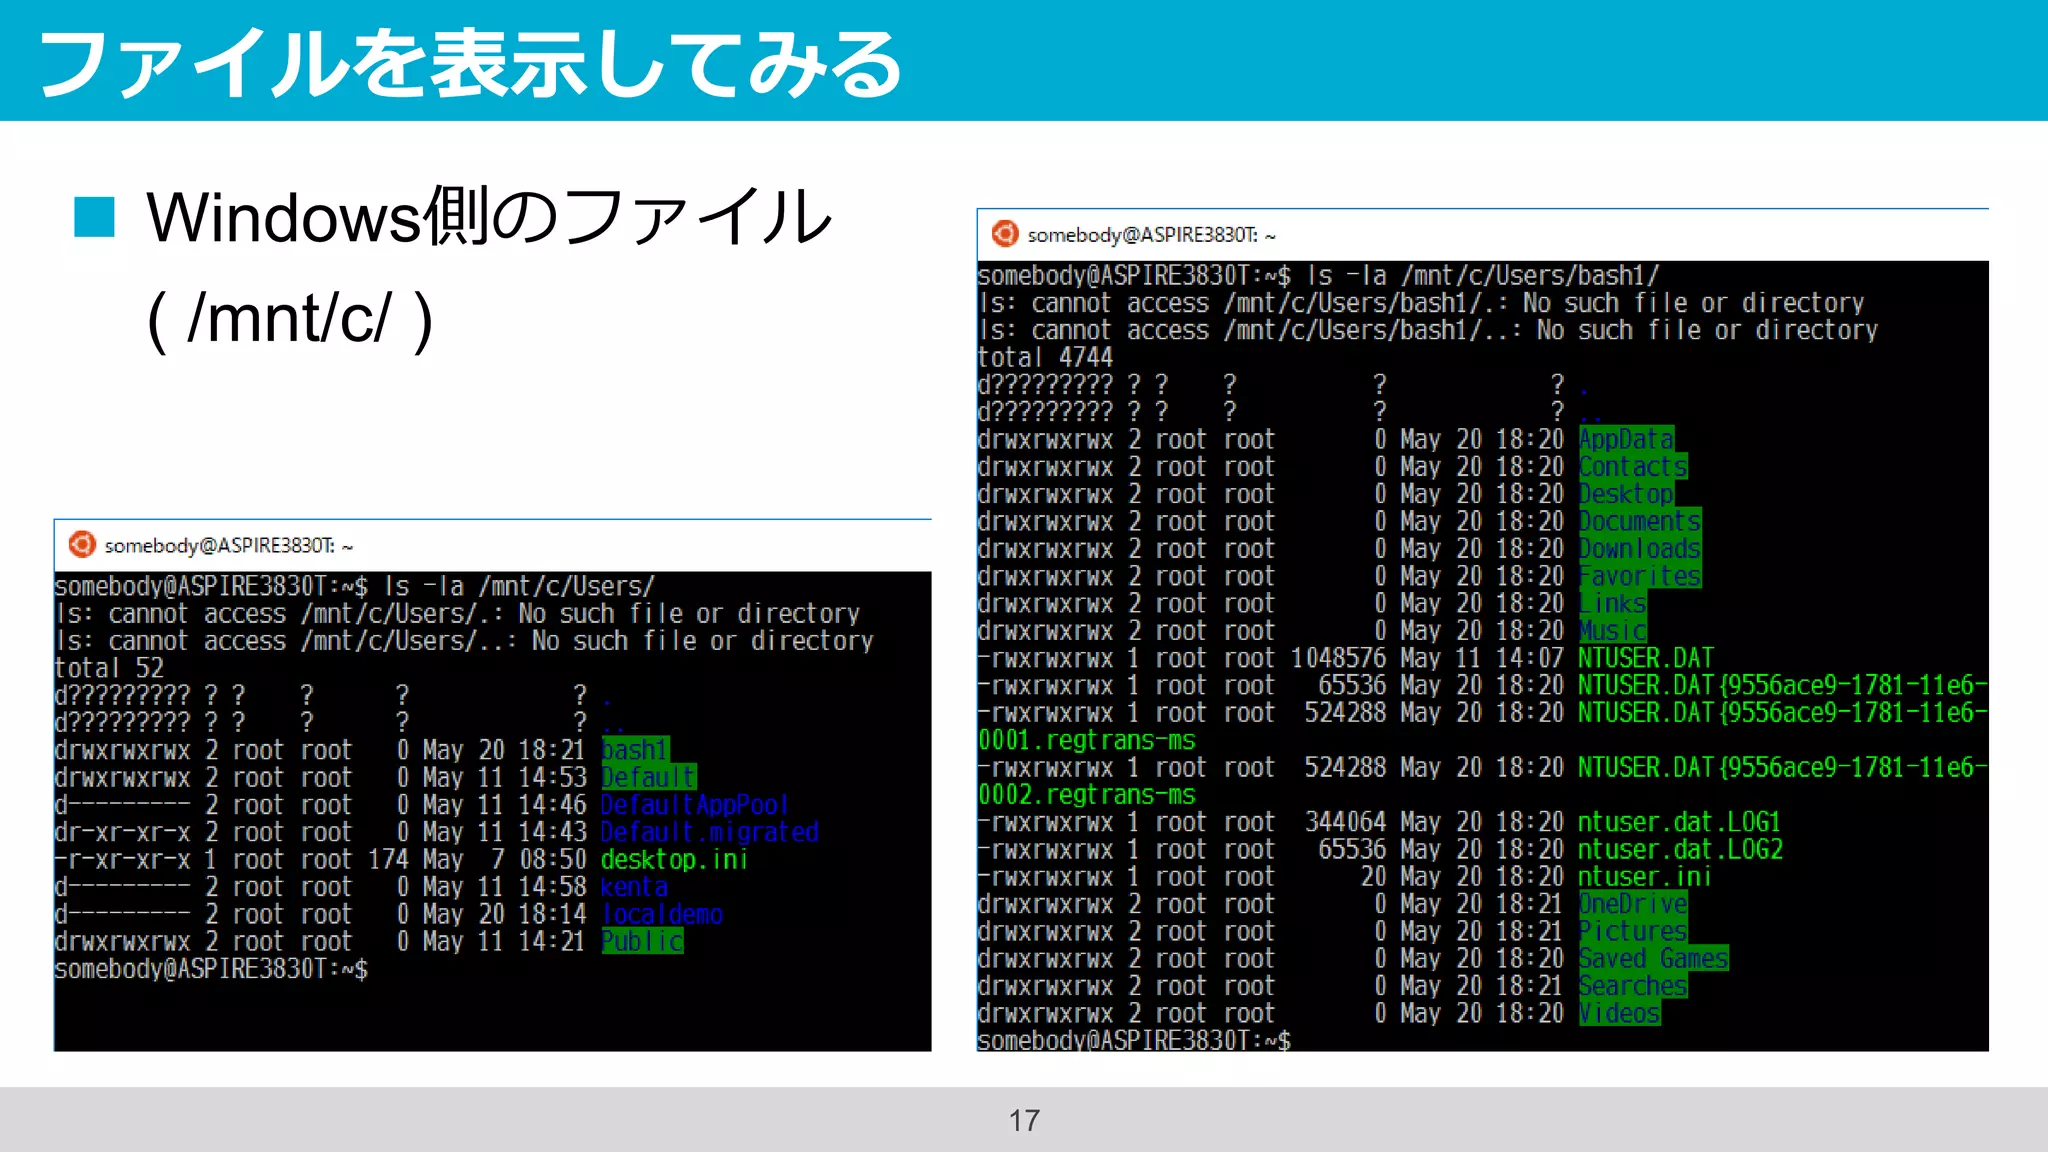Select the 0002.regtrans-ms line
Viewport: 2048px width, 1152px height.
click(x=1086, y=795)
